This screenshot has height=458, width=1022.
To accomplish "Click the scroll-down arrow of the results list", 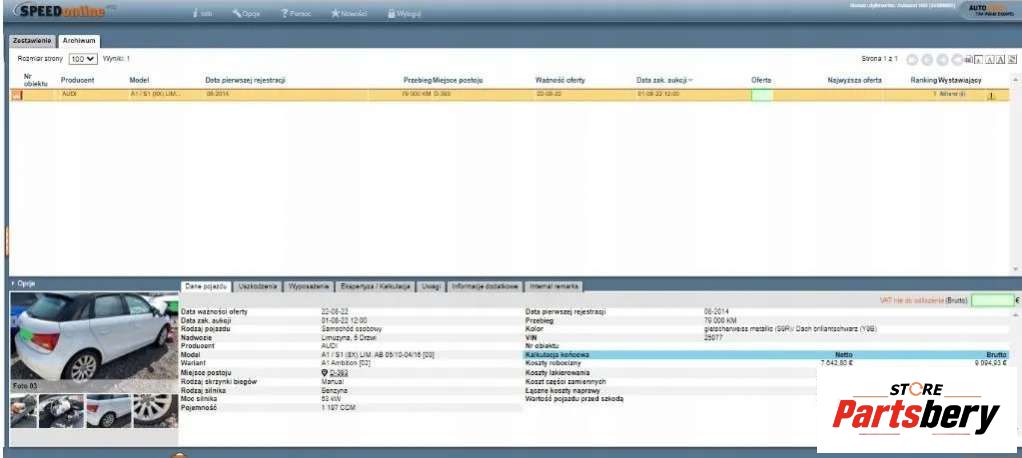I will point(1015,269).
